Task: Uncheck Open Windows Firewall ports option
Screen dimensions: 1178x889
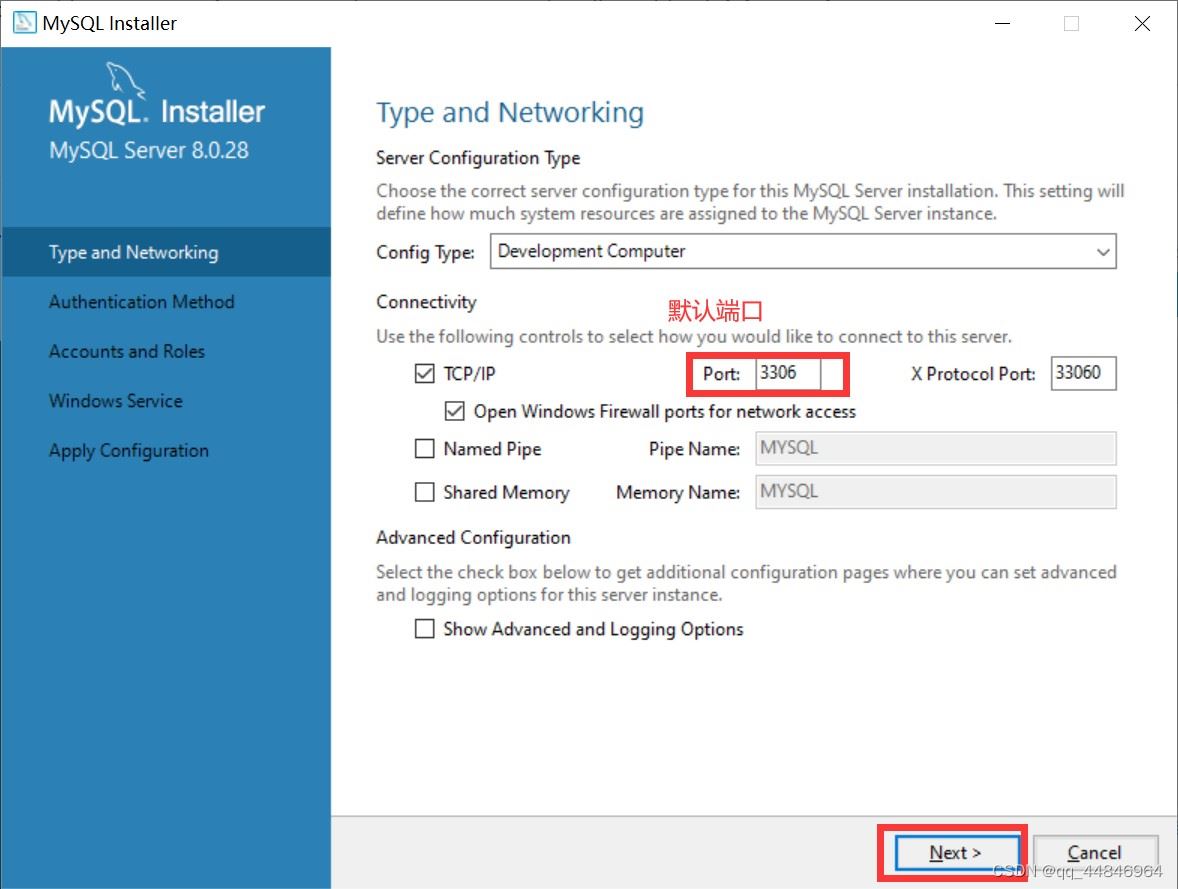Action: [455, 411]
